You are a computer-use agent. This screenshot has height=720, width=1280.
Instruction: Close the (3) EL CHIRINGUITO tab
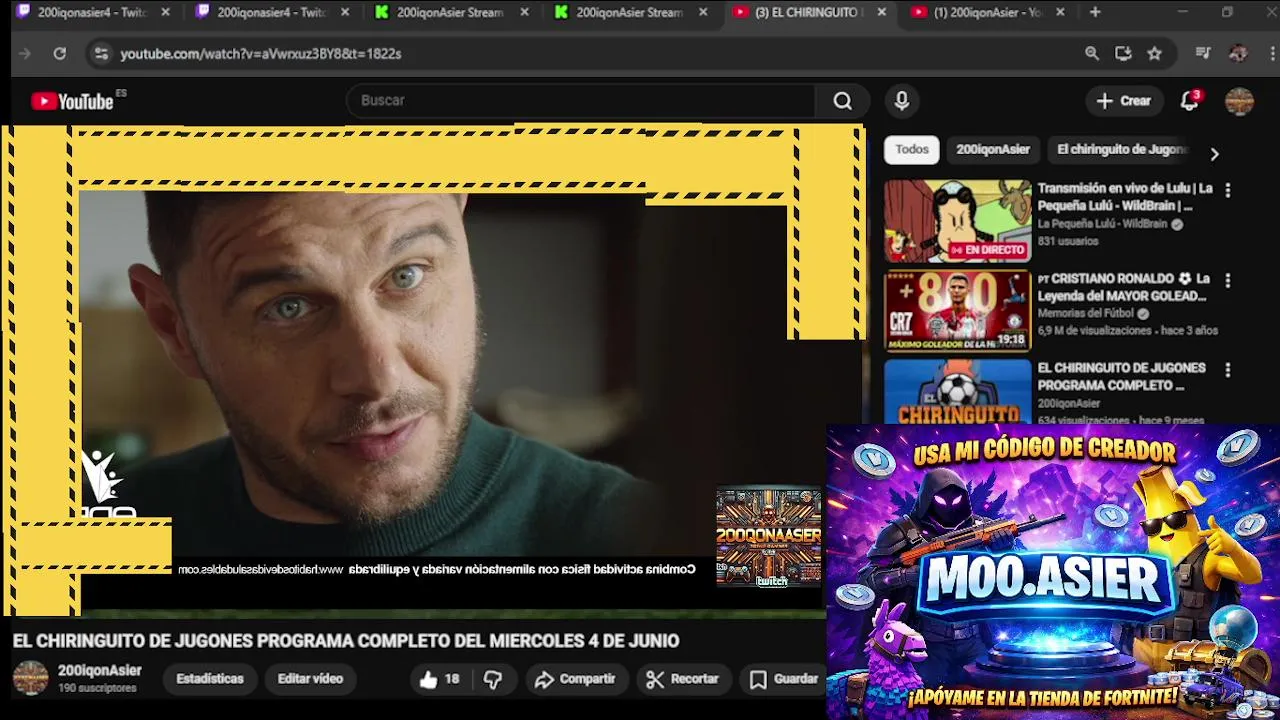[881, 12]
